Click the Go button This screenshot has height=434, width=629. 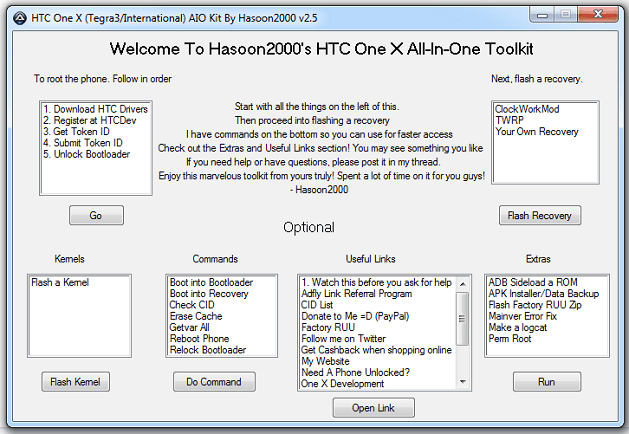[96, 215]
